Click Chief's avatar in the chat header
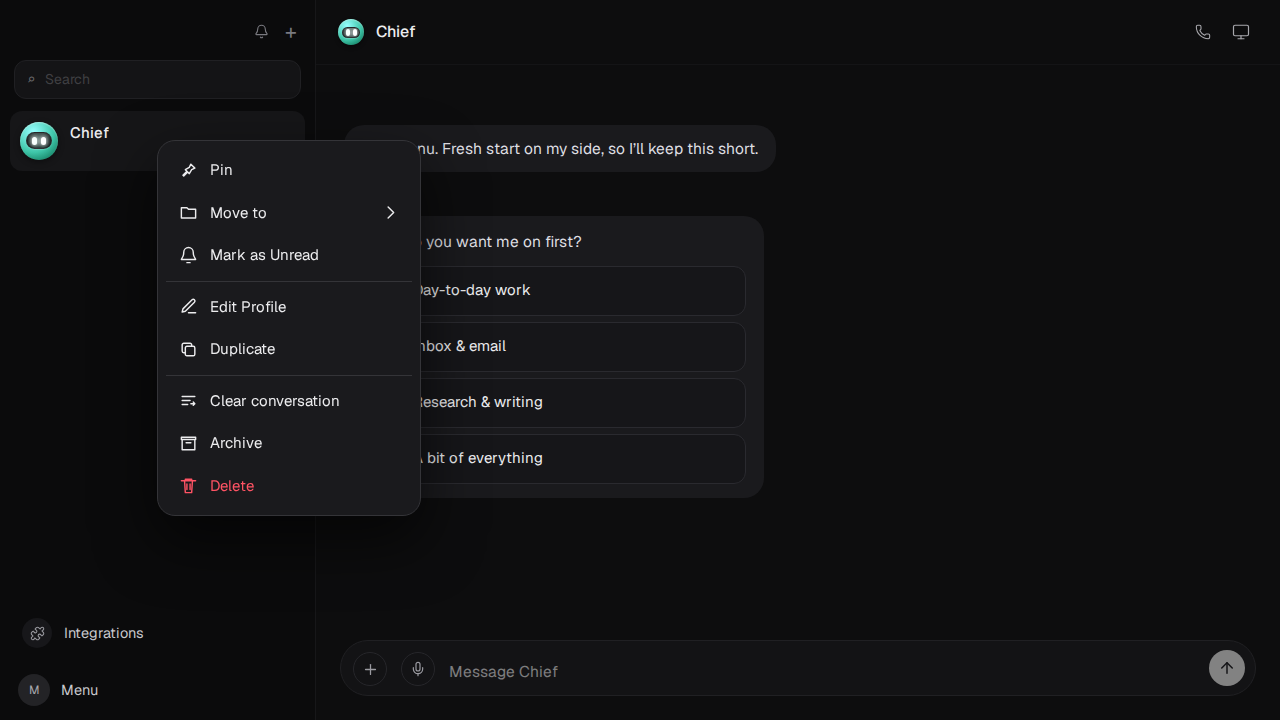Image resolution: width=1280 pixels, height=720 pixels. [351, 32]
